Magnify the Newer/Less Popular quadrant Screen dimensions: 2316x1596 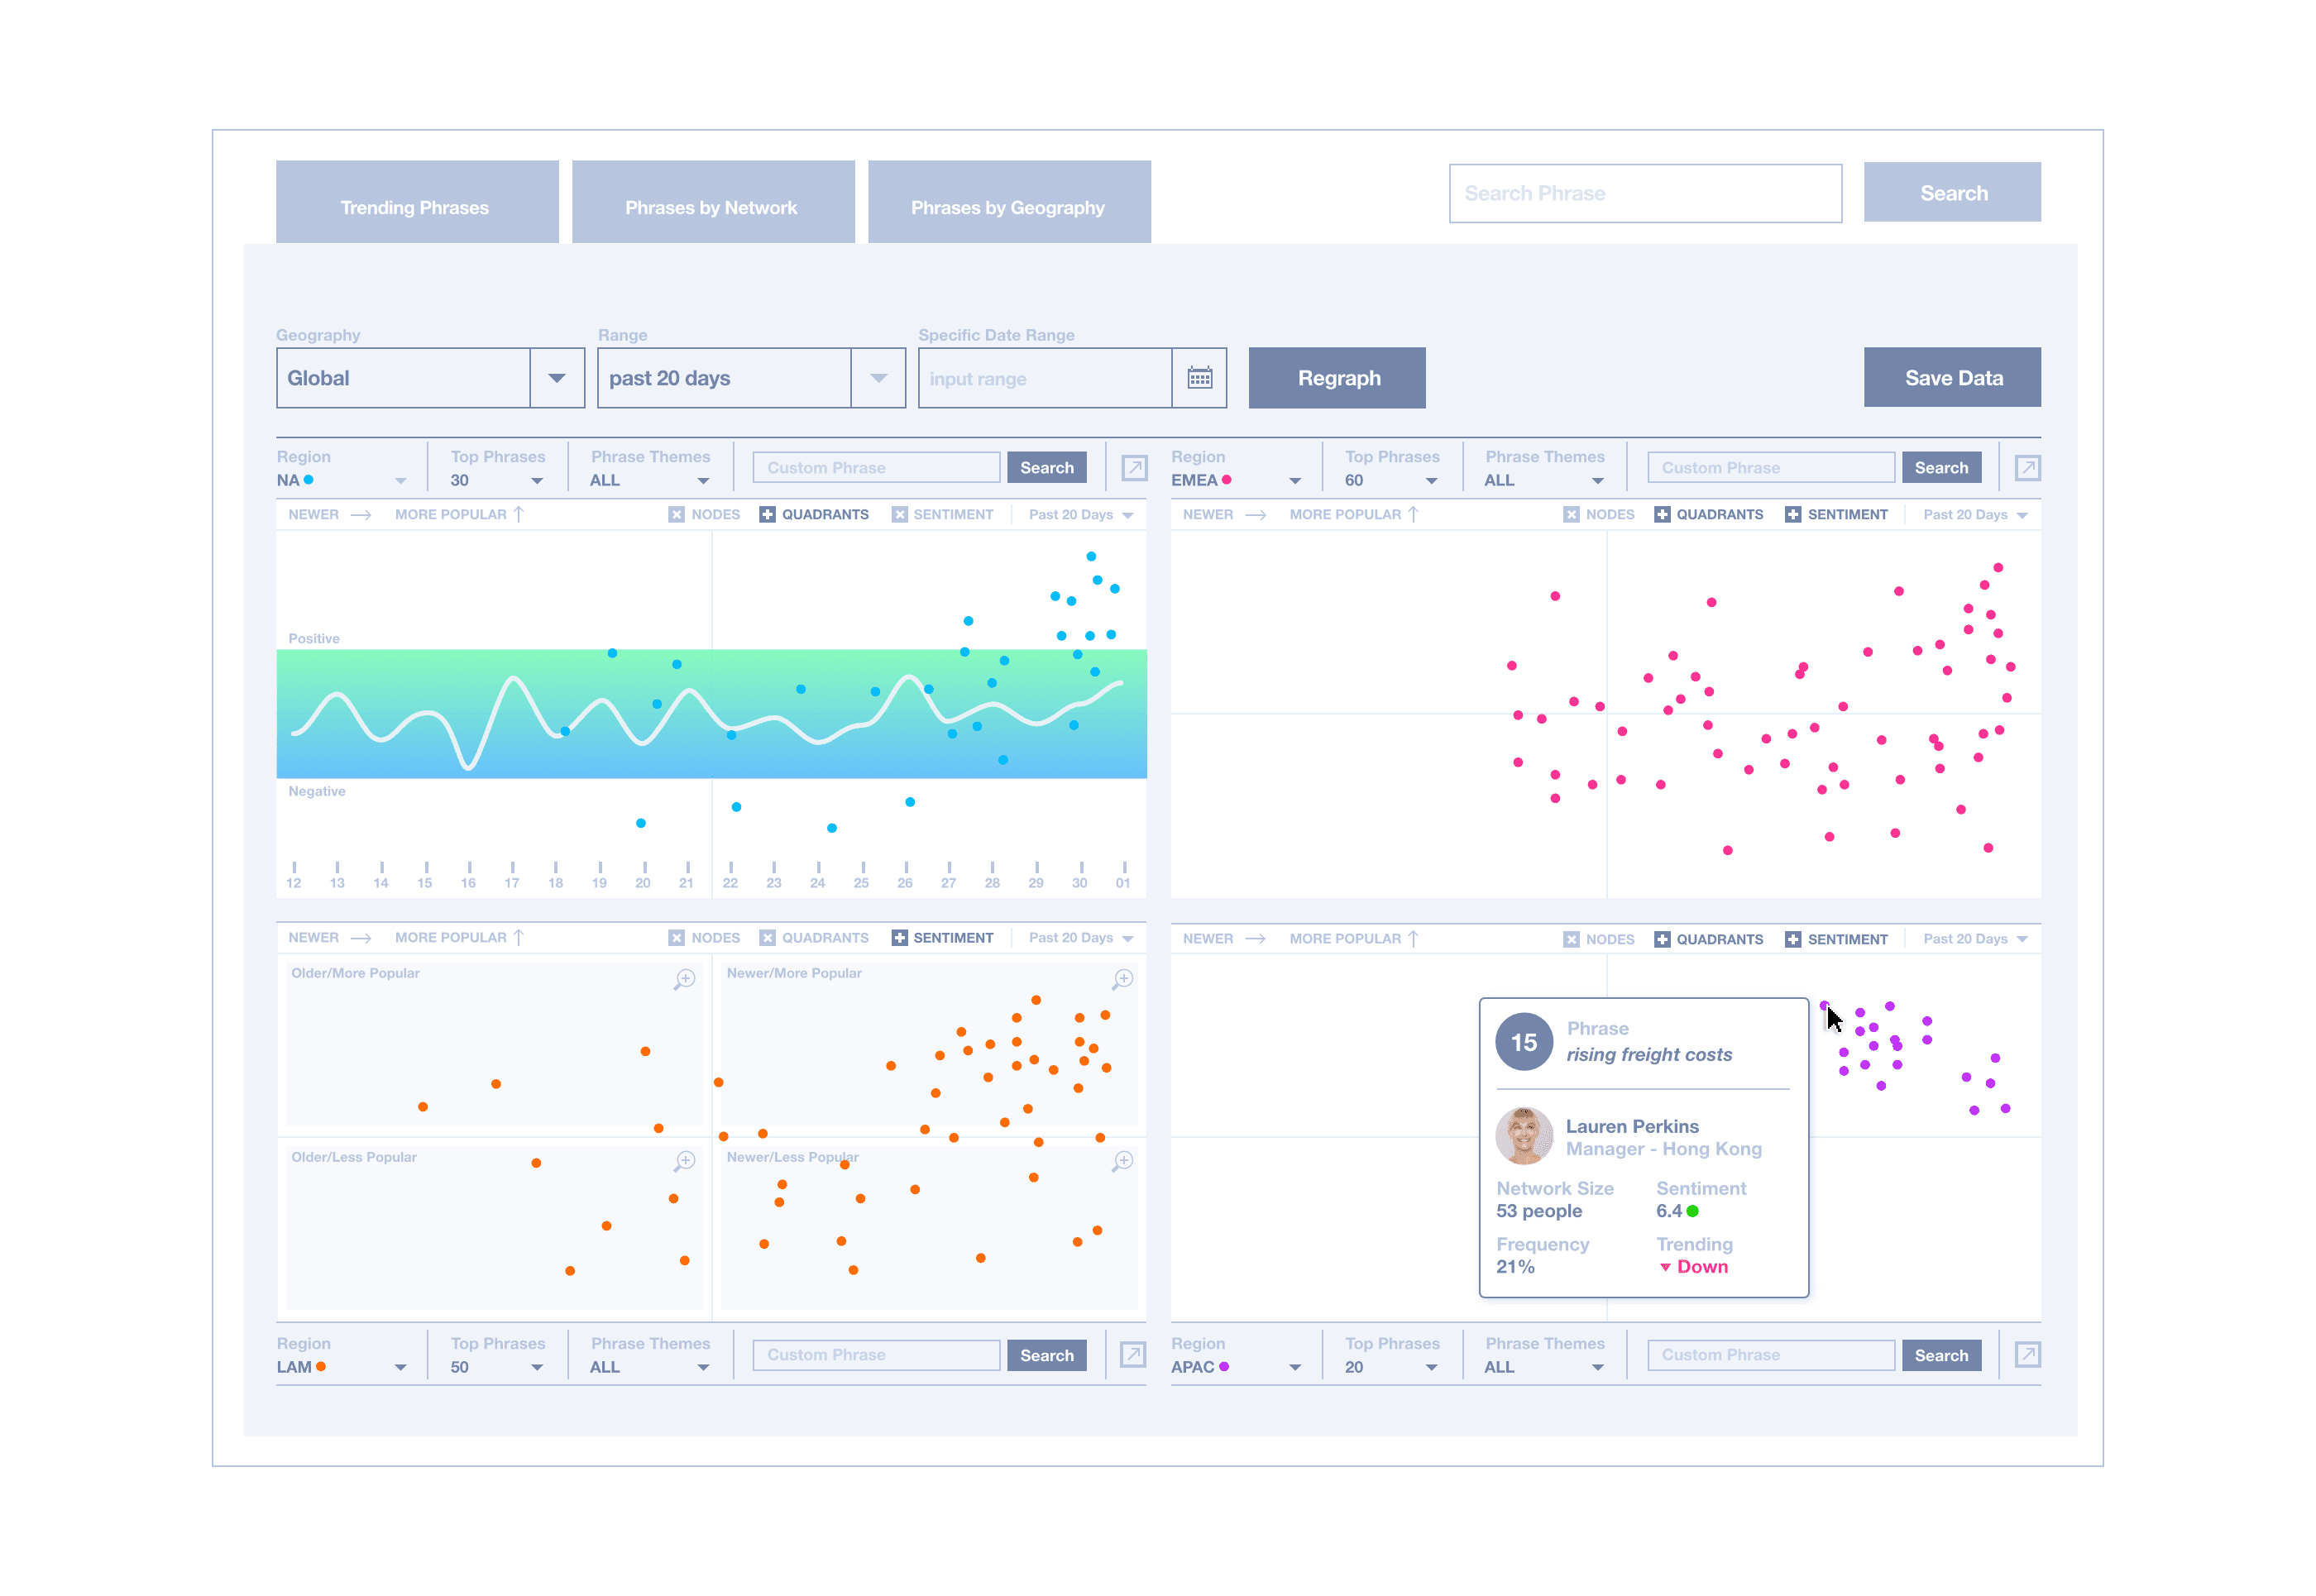1123,1161
